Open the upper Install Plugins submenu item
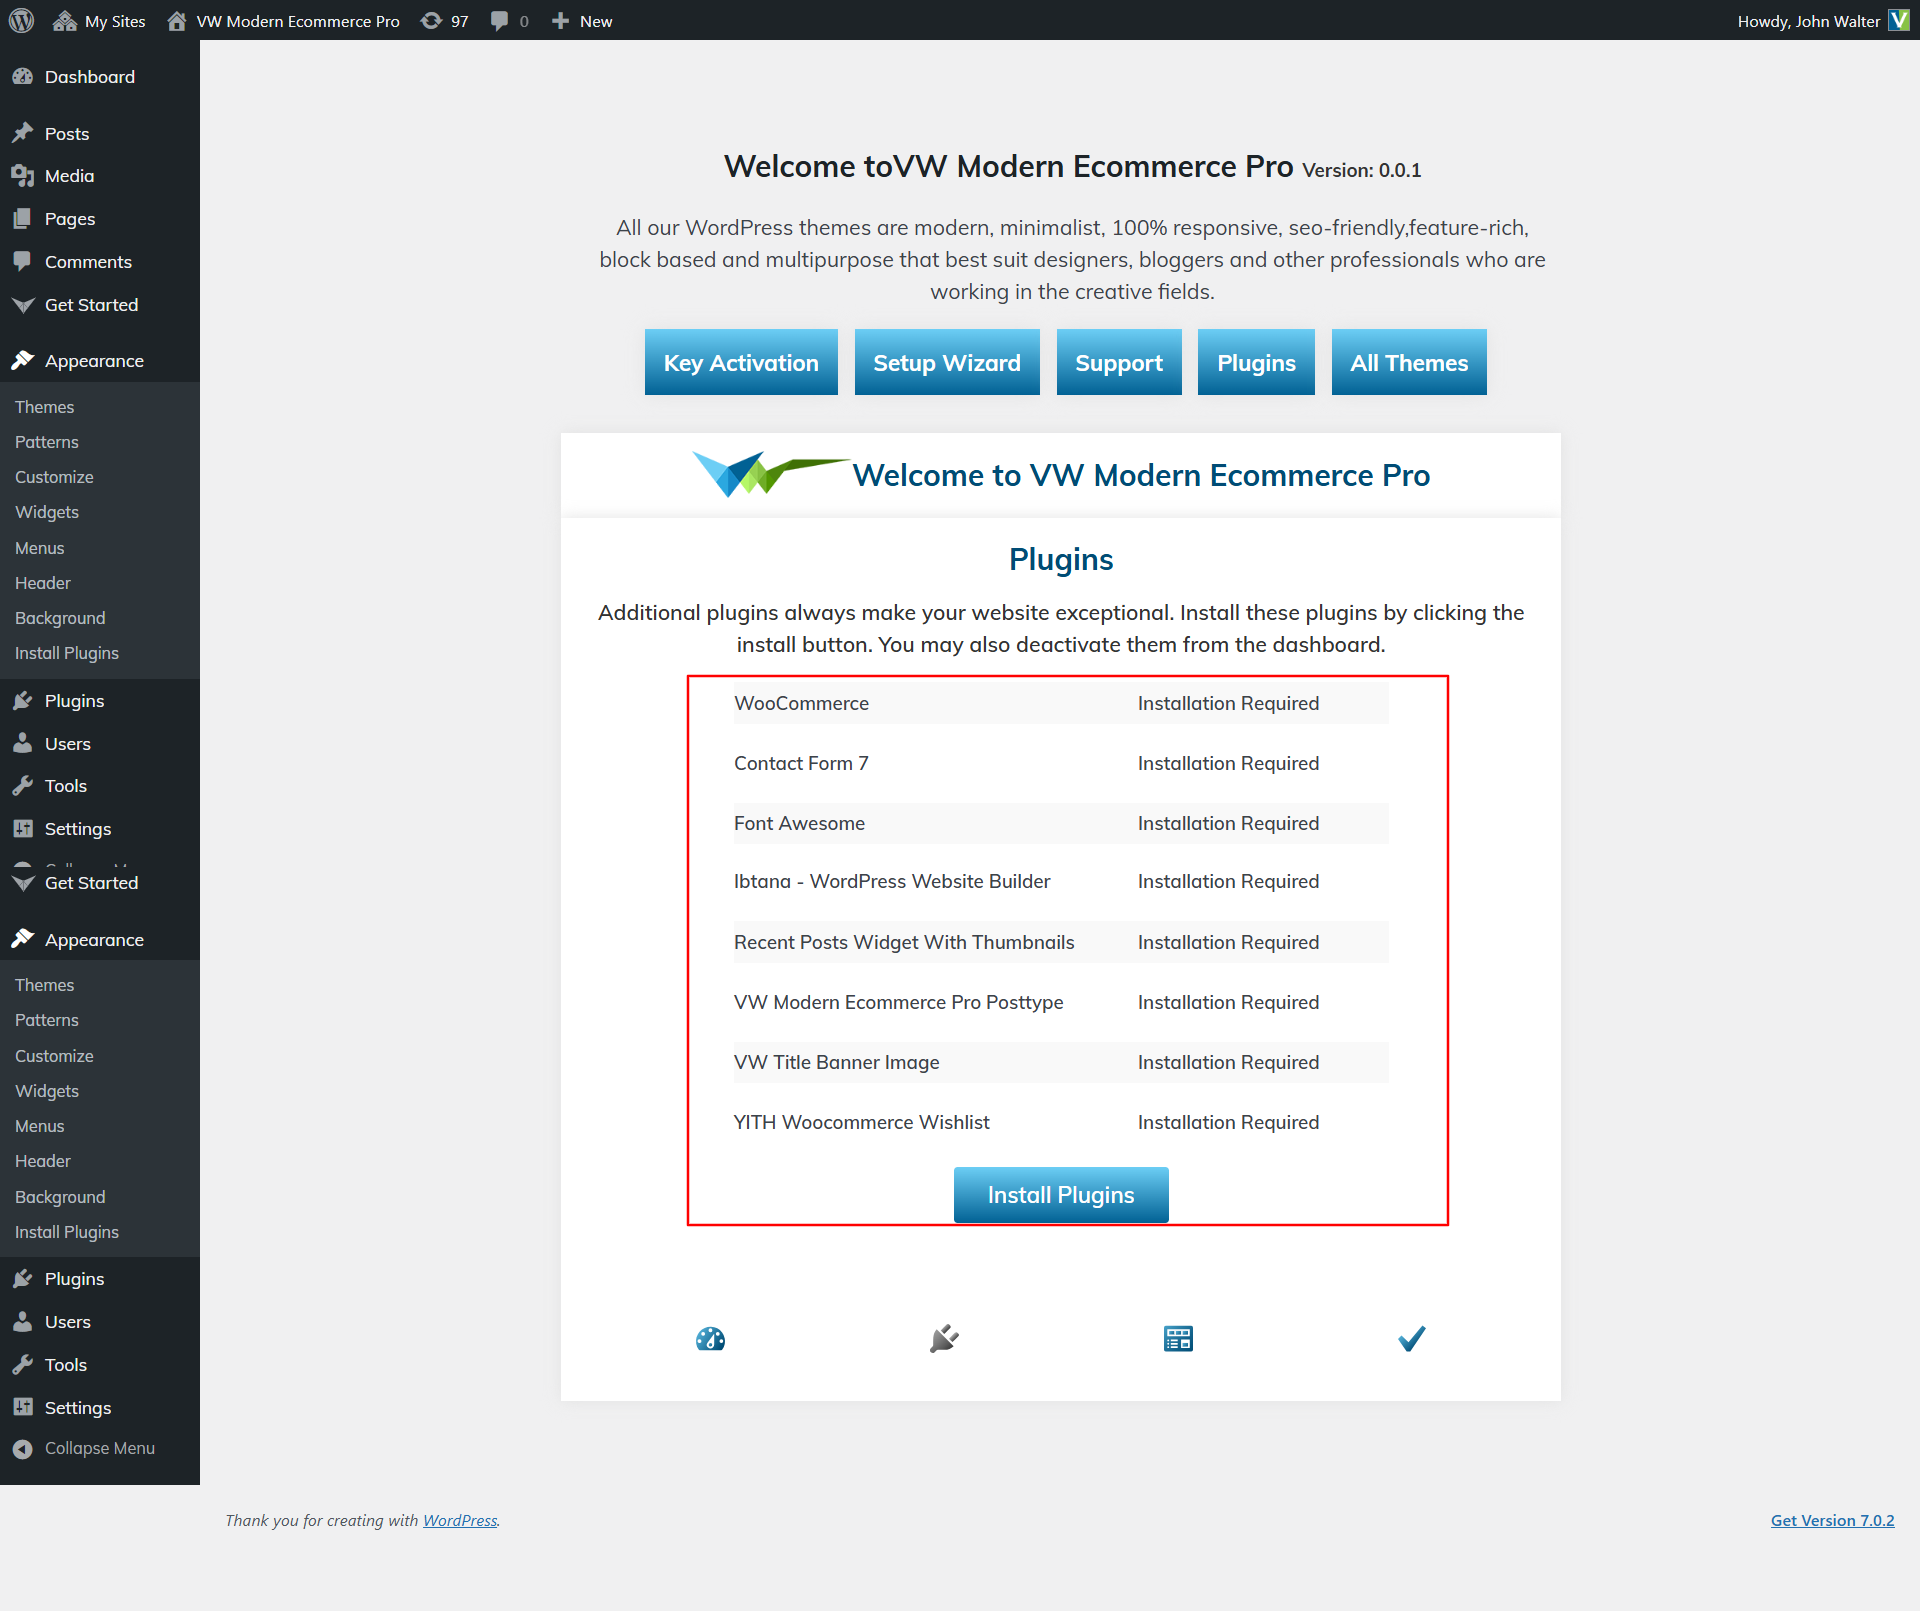This screenshot has height=1611, width=1920. (67, 653)
